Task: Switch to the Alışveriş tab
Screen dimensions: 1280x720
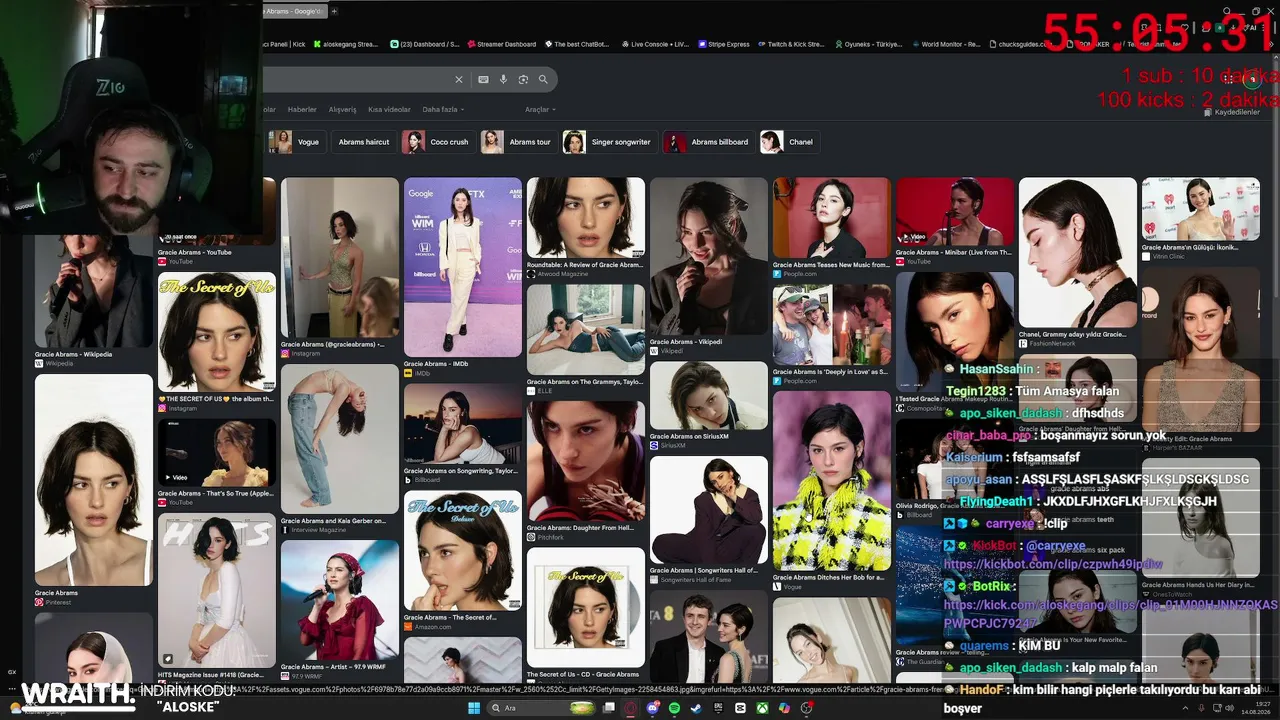Action: [x=343, y=110]
